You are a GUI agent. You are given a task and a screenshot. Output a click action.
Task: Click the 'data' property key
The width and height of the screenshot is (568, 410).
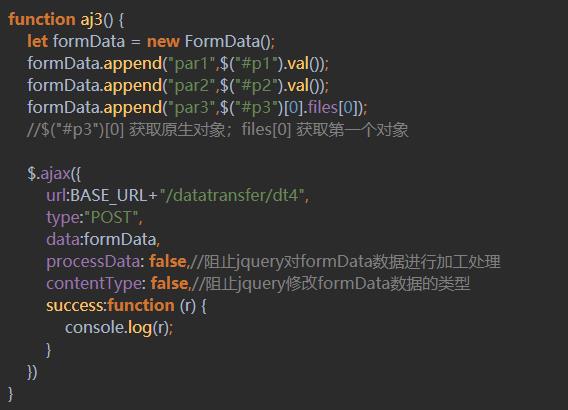(63, 239)
